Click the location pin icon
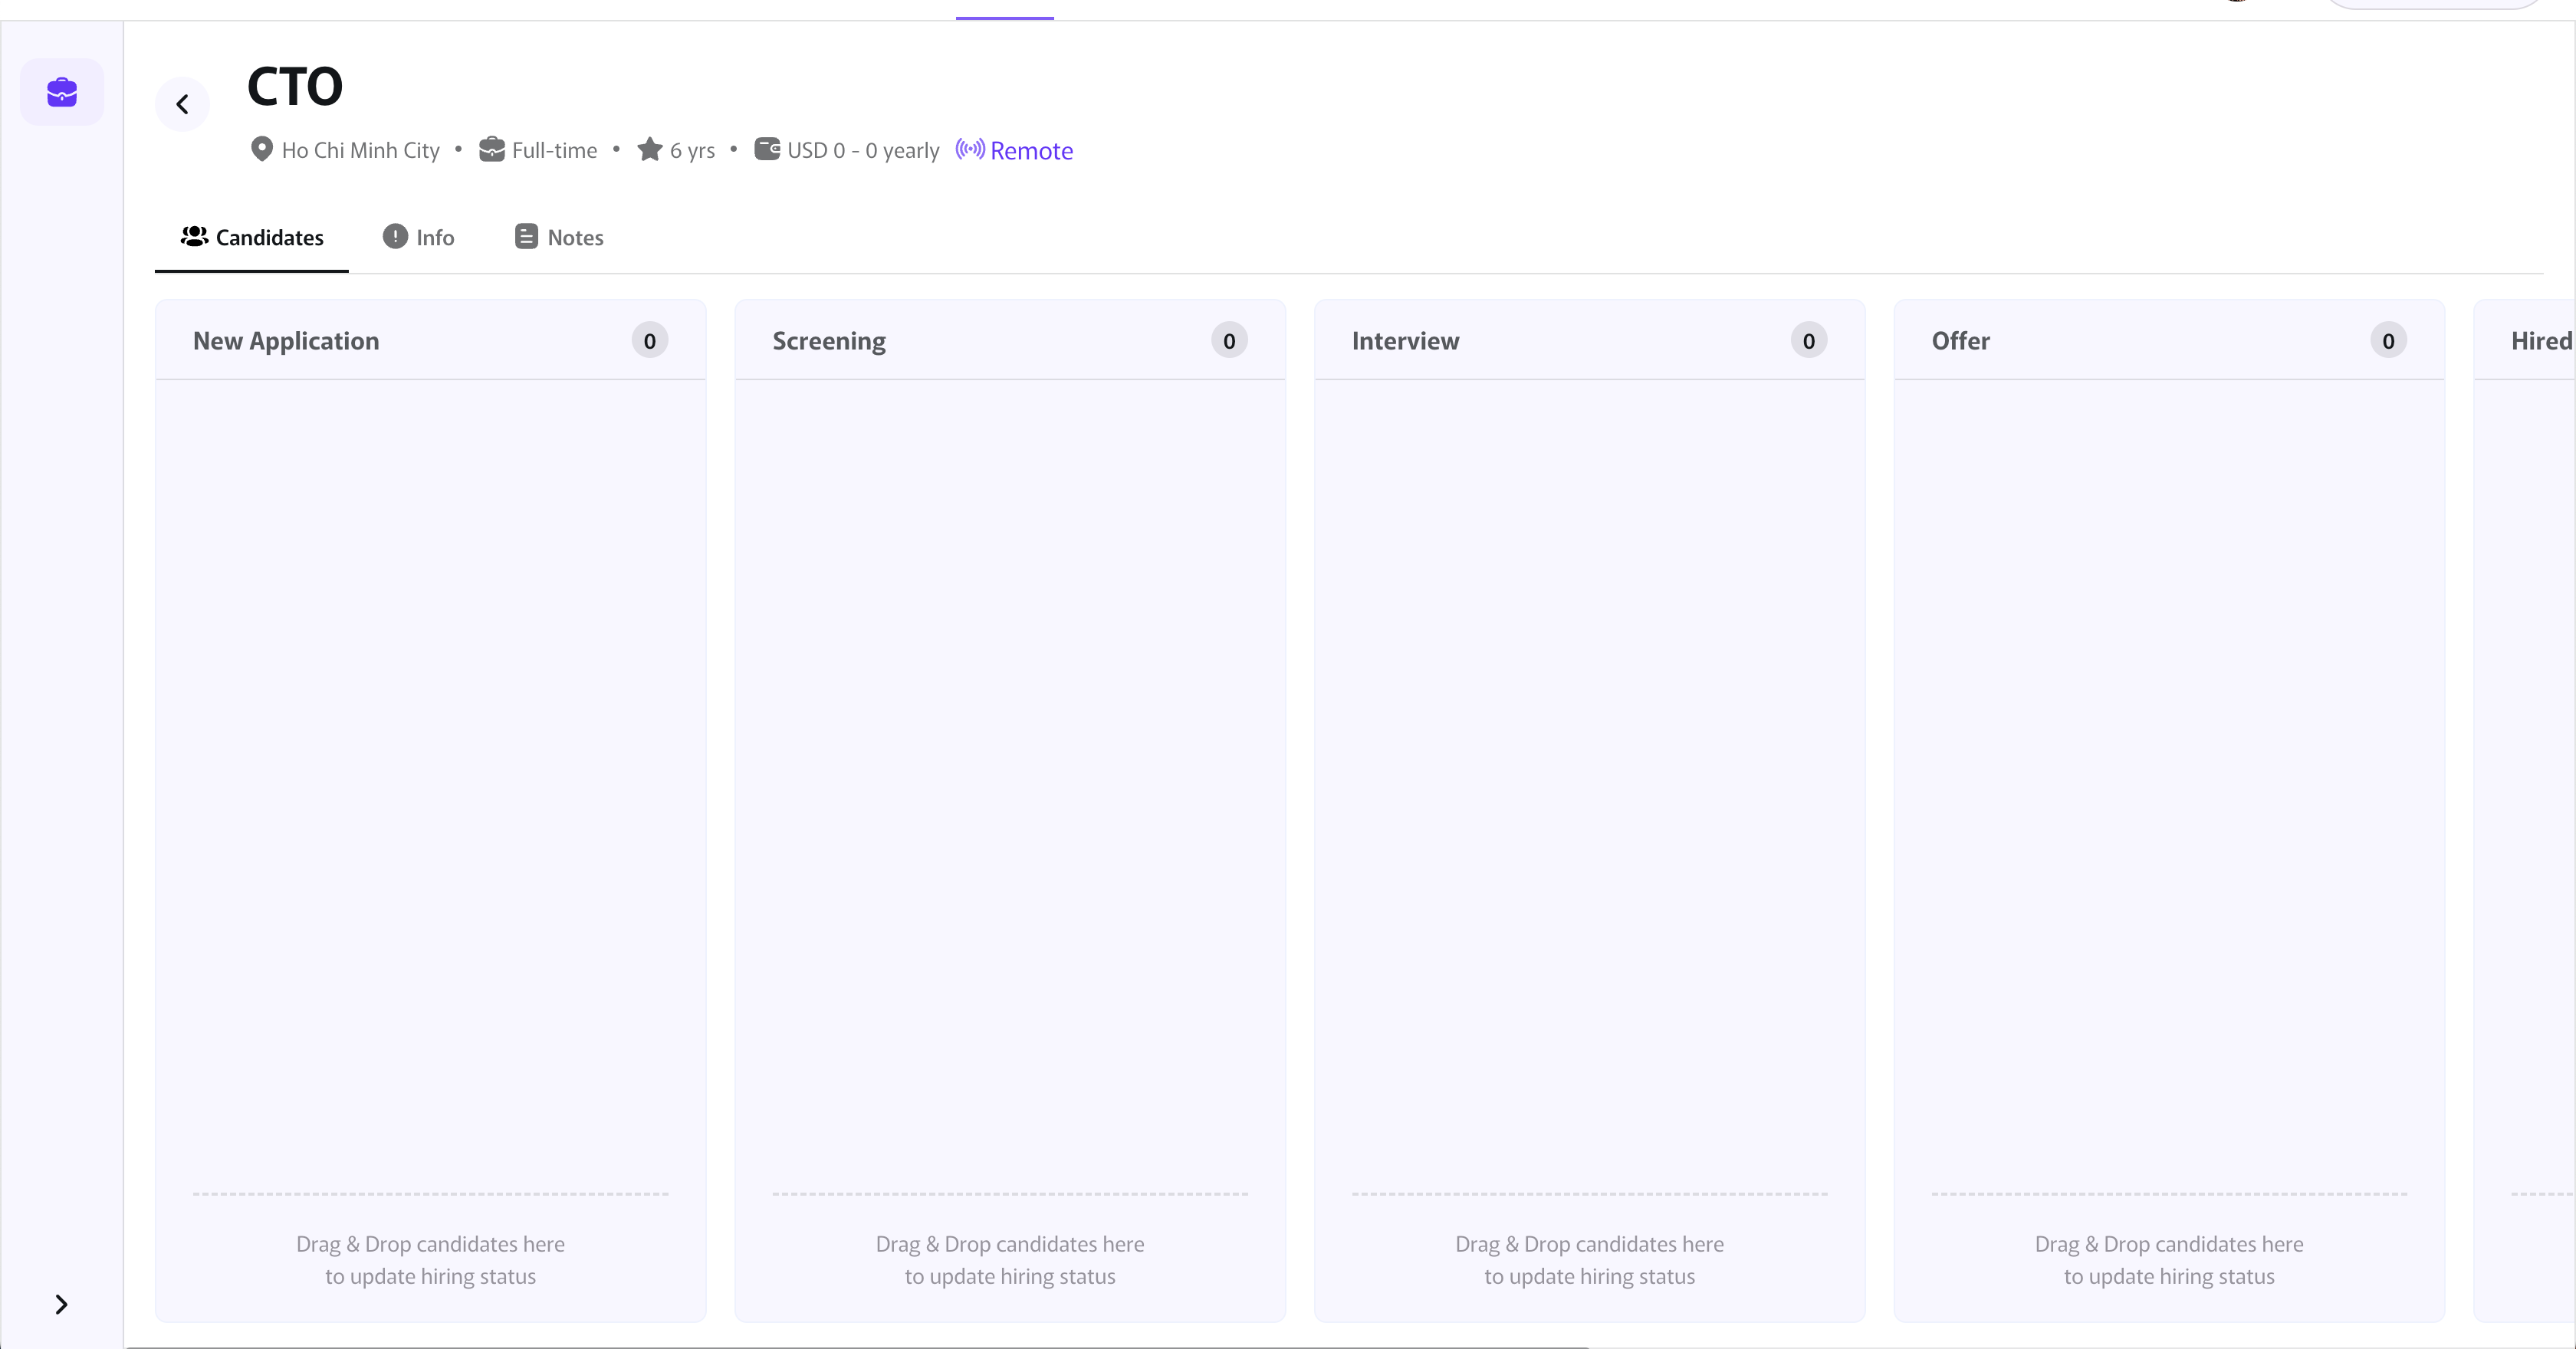This screenshot has width=2576, height=1349. pos(261,149)
